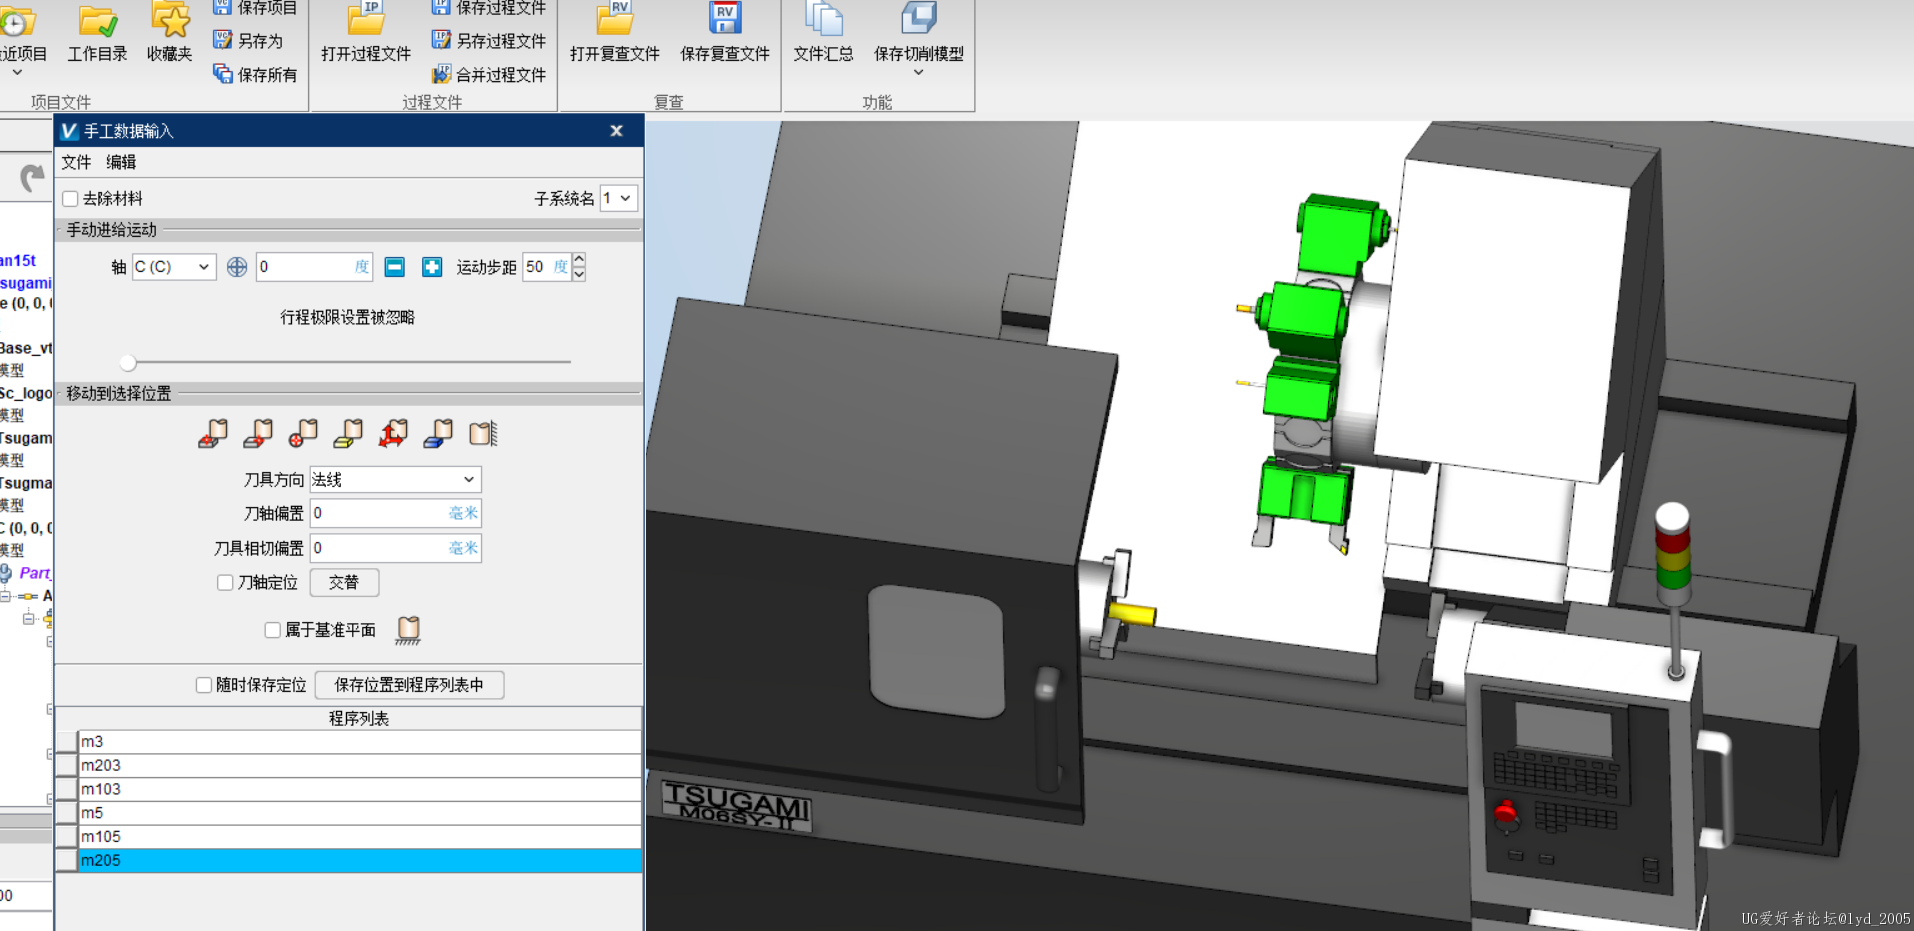Open the 编辑 menu in MDI dialog
1914x931 pixels.
(121, 162)
